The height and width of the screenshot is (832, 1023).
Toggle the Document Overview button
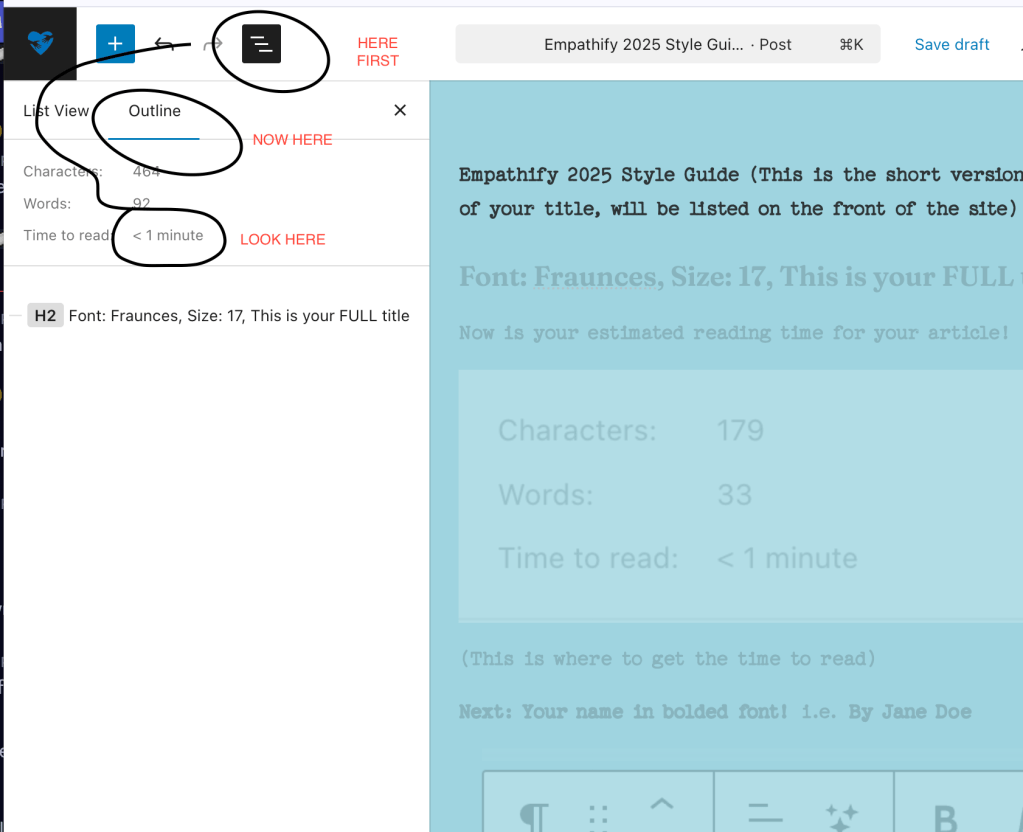[x=261, y=44]
